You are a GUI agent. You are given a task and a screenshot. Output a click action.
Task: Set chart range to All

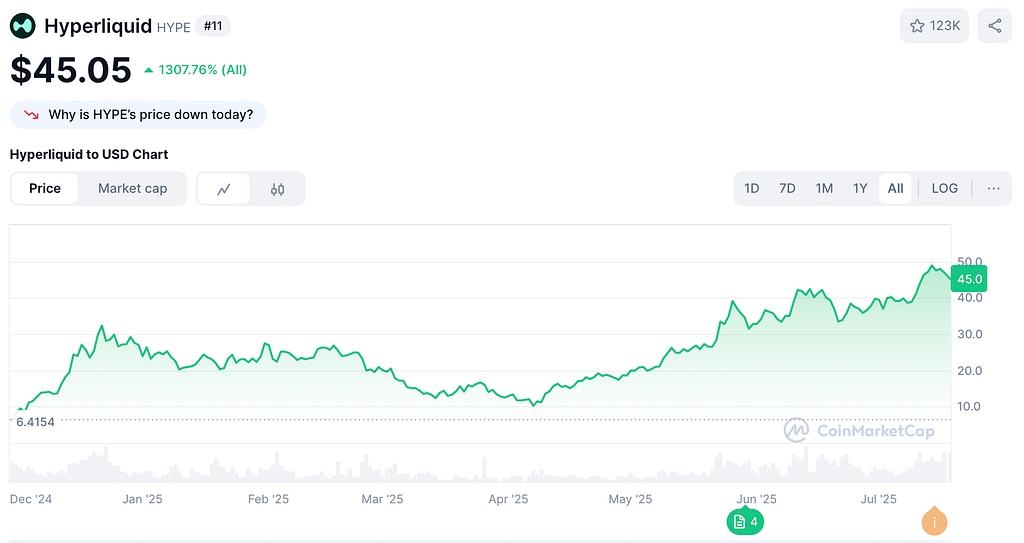coord(895,188)
